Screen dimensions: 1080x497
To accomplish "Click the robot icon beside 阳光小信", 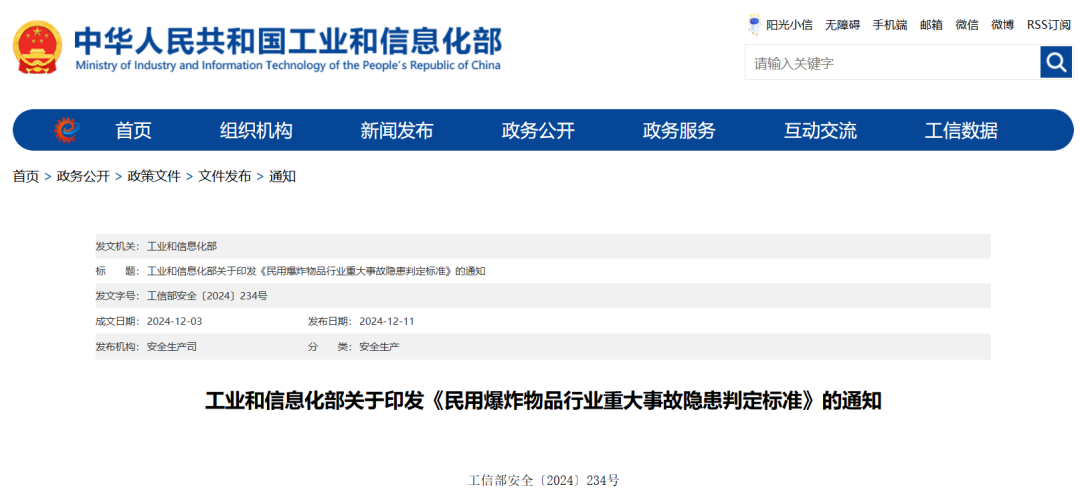I will (x=754, y=24).
